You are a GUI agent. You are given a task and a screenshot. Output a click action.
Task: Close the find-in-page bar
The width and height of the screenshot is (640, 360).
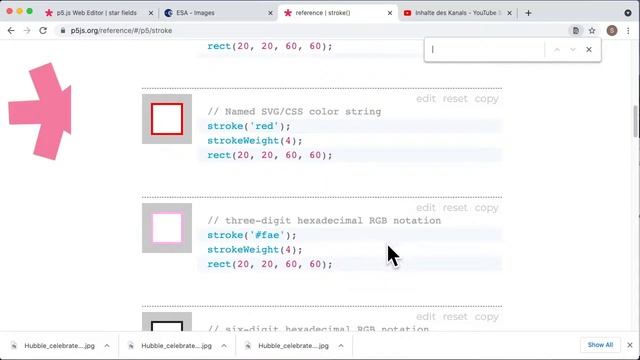pos(589,49)
